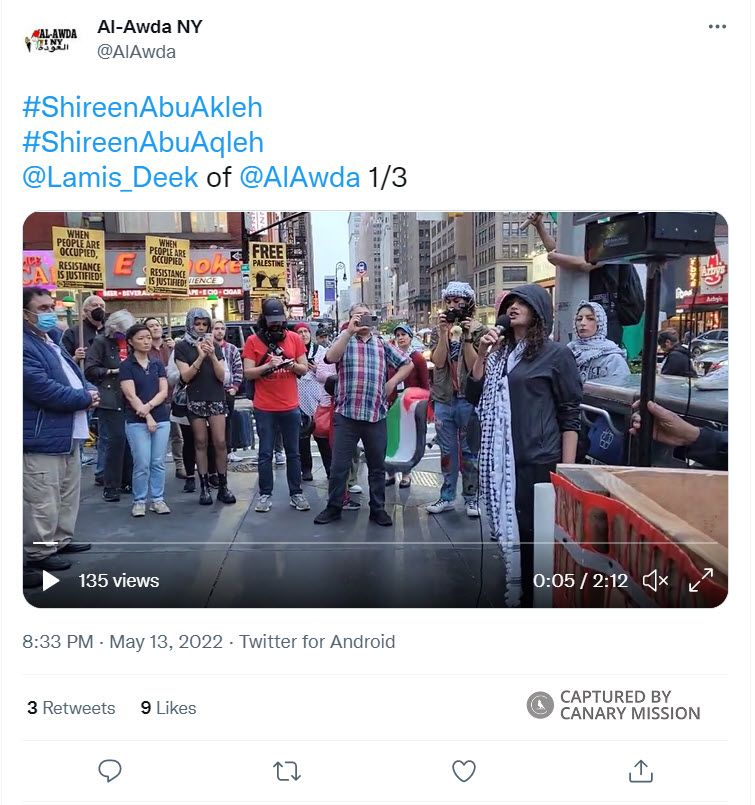Open the @AlAwda mention in tweet text
The width and height of the screenshot is (755, 805).
[x=300, y=177]
